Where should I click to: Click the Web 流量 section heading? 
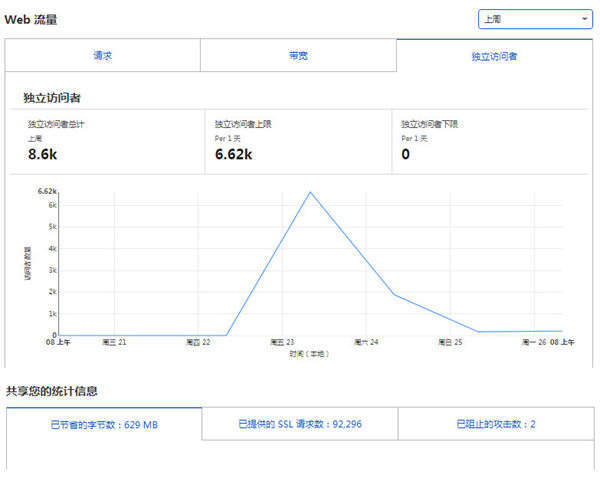pos(32,18)
